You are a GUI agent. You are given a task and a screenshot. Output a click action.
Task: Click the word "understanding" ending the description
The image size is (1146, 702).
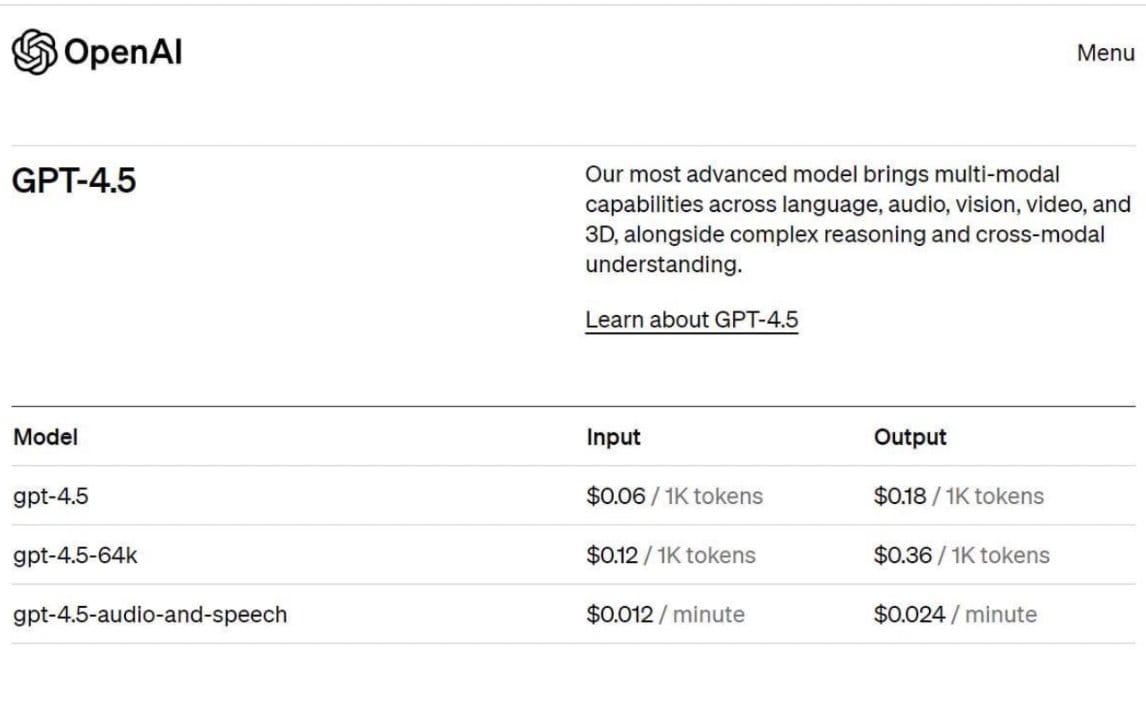tap(661, 265)
